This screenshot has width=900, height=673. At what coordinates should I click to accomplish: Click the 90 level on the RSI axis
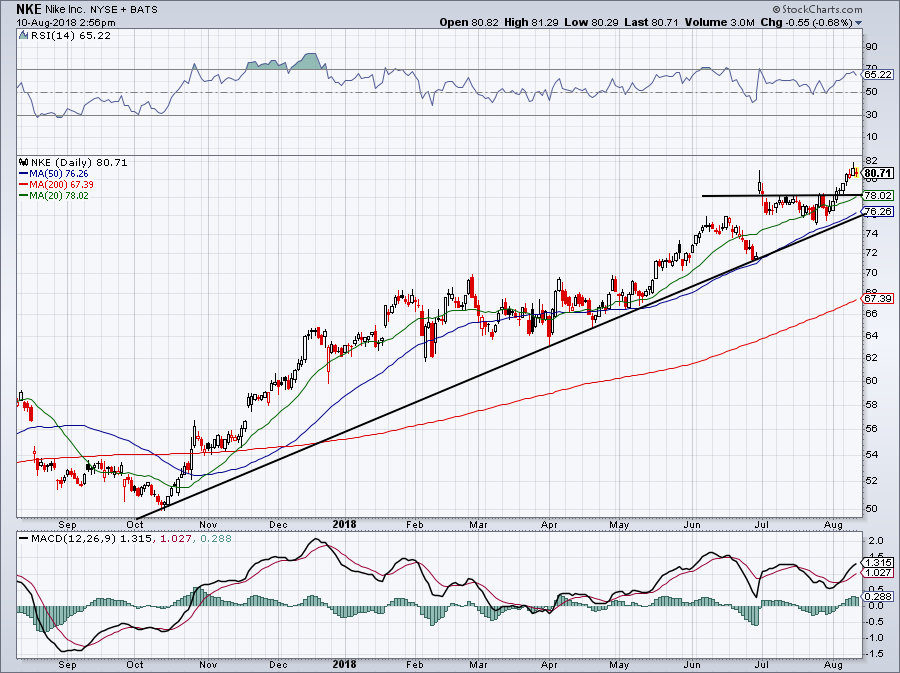[871, 46]
